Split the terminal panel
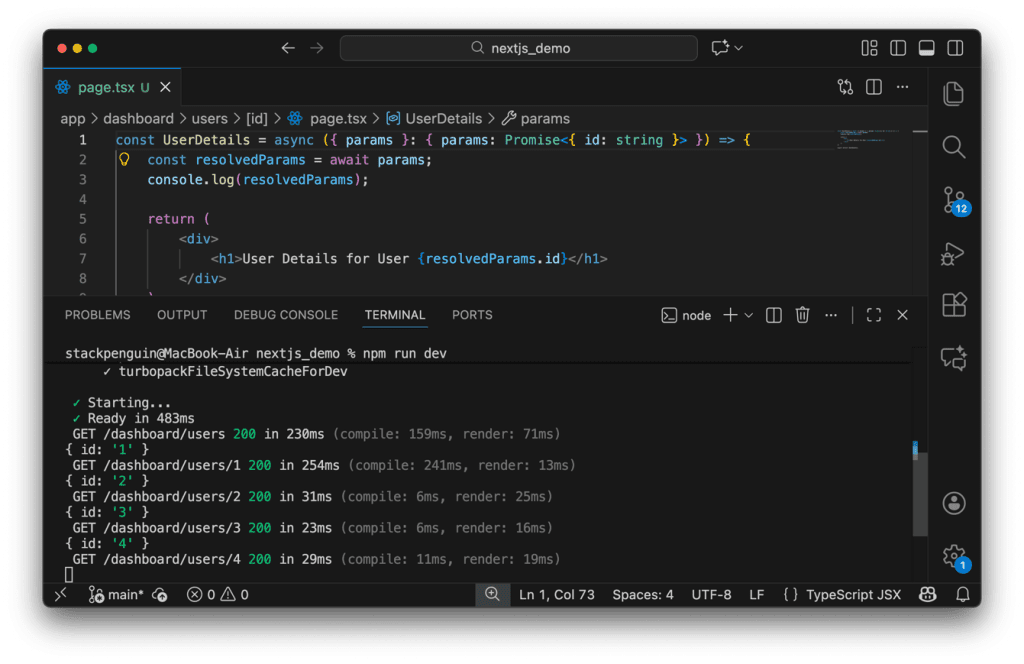This screenshot has height=664, width=1024. (x=773, y=315)
